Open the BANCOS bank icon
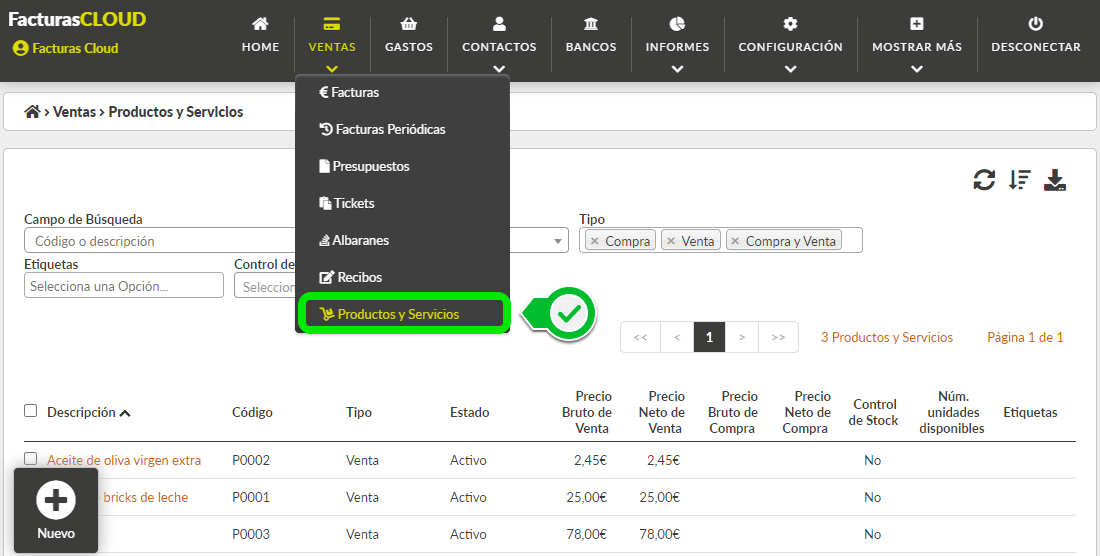Screen dimensions: 1100x556 591,24
